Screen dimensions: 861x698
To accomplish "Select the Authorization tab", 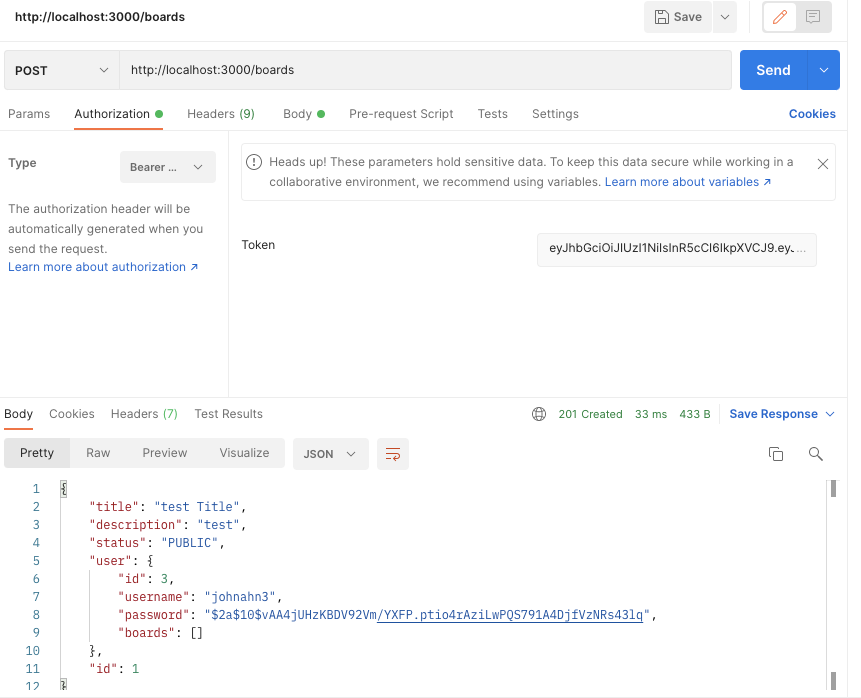I will click(x=118, y=114).
